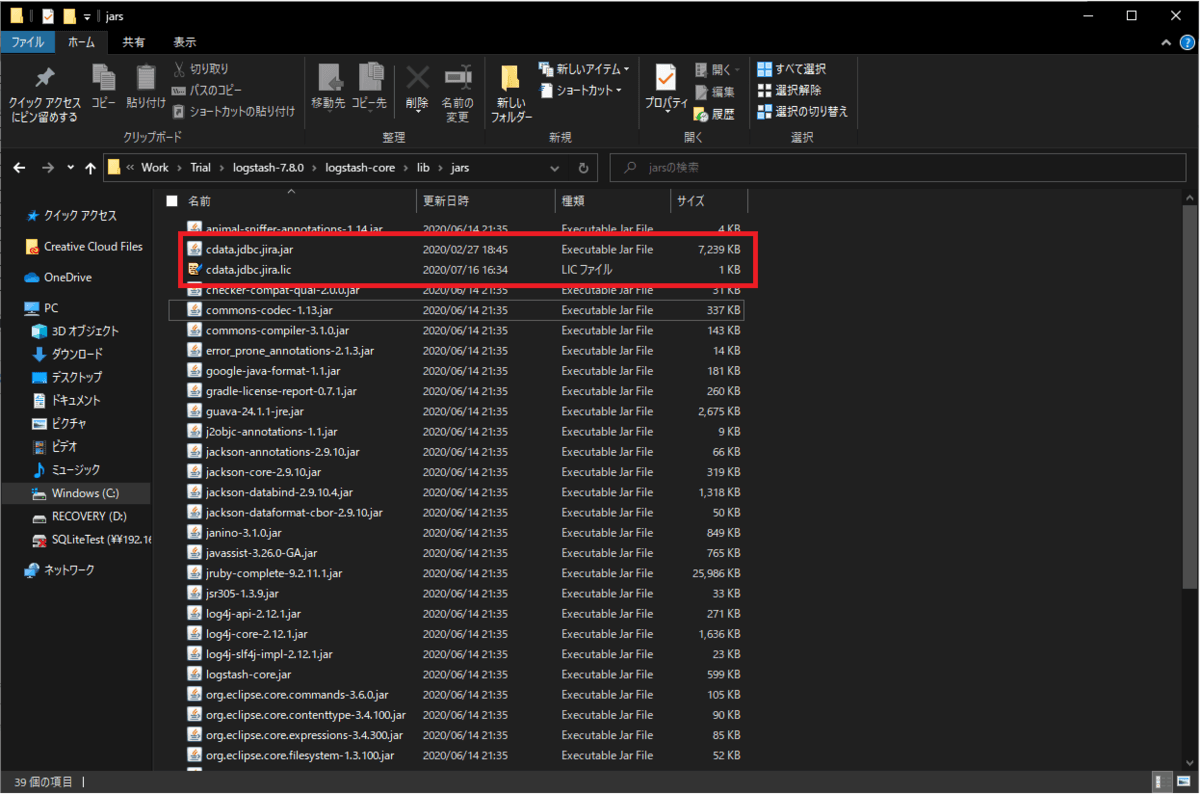Click すべて選択 to select all files
Image resolution: width=1200 pixels, height=794 pixels.
792,69
